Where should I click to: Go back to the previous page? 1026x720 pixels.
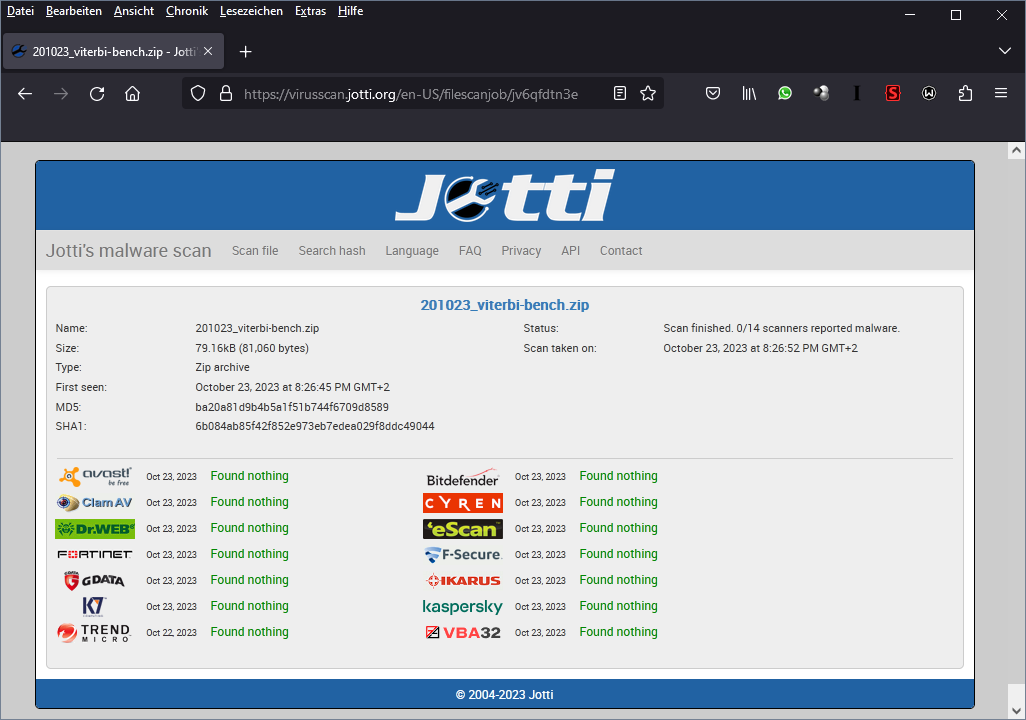pos(25,94)
